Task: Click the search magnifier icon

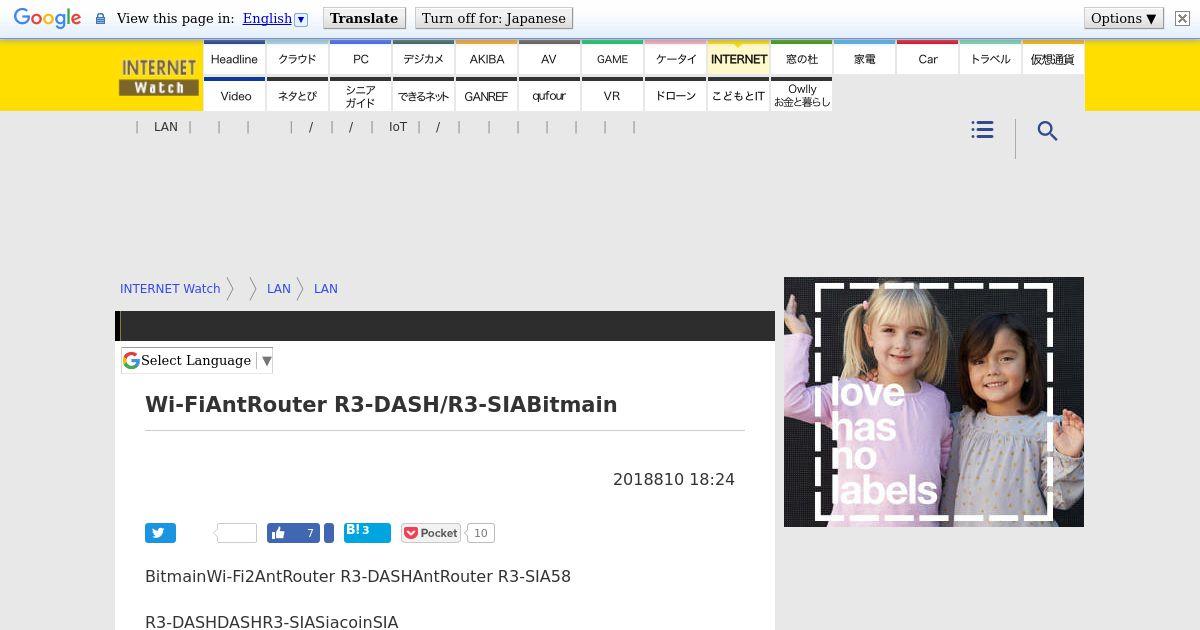Action: click(x=1047, y=131)
